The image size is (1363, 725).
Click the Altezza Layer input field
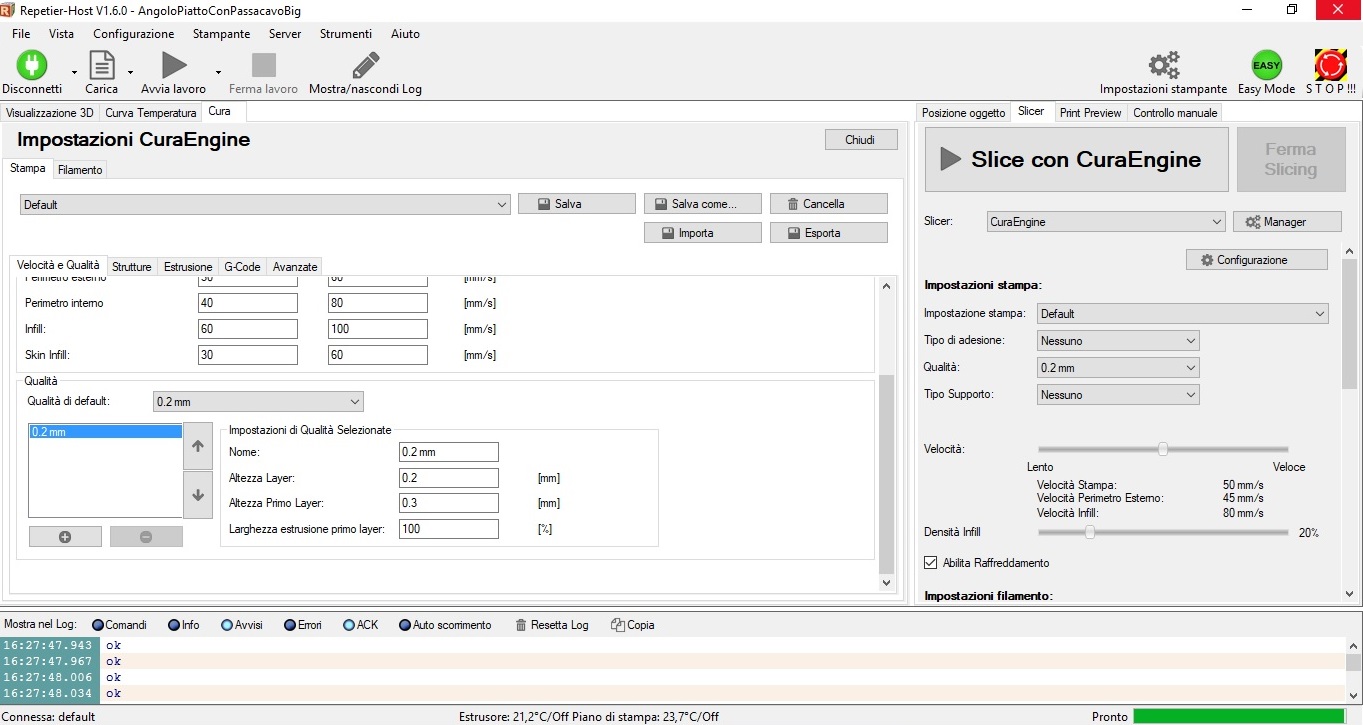click(x=448, y=478)
